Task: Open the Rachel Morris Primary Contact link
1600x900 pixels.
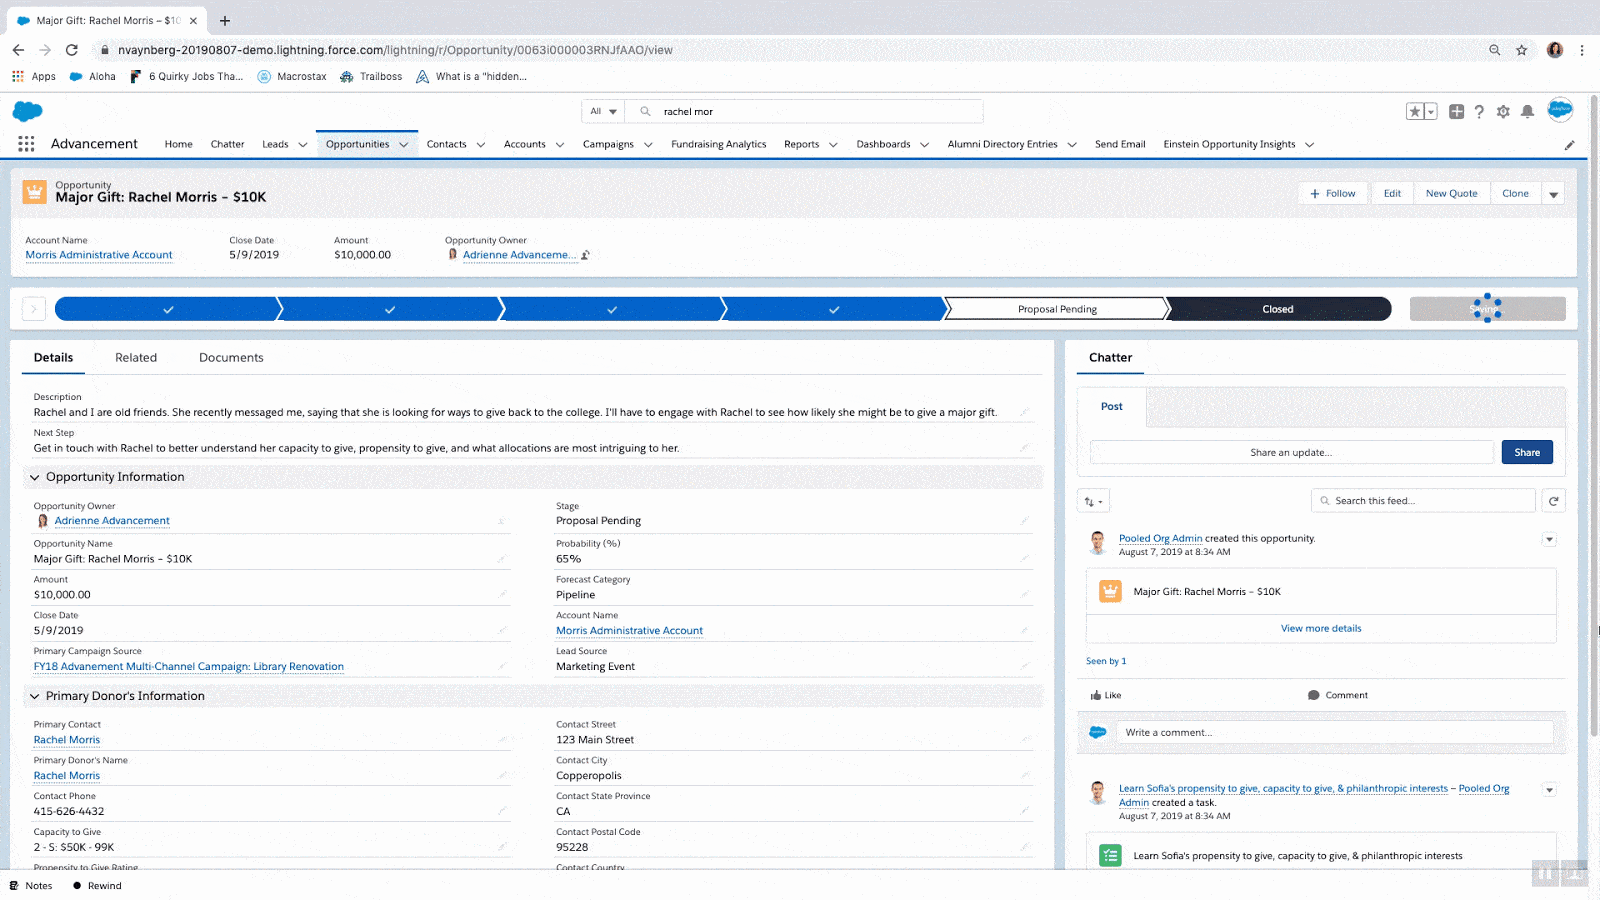Action: click(x=67, y=740)
